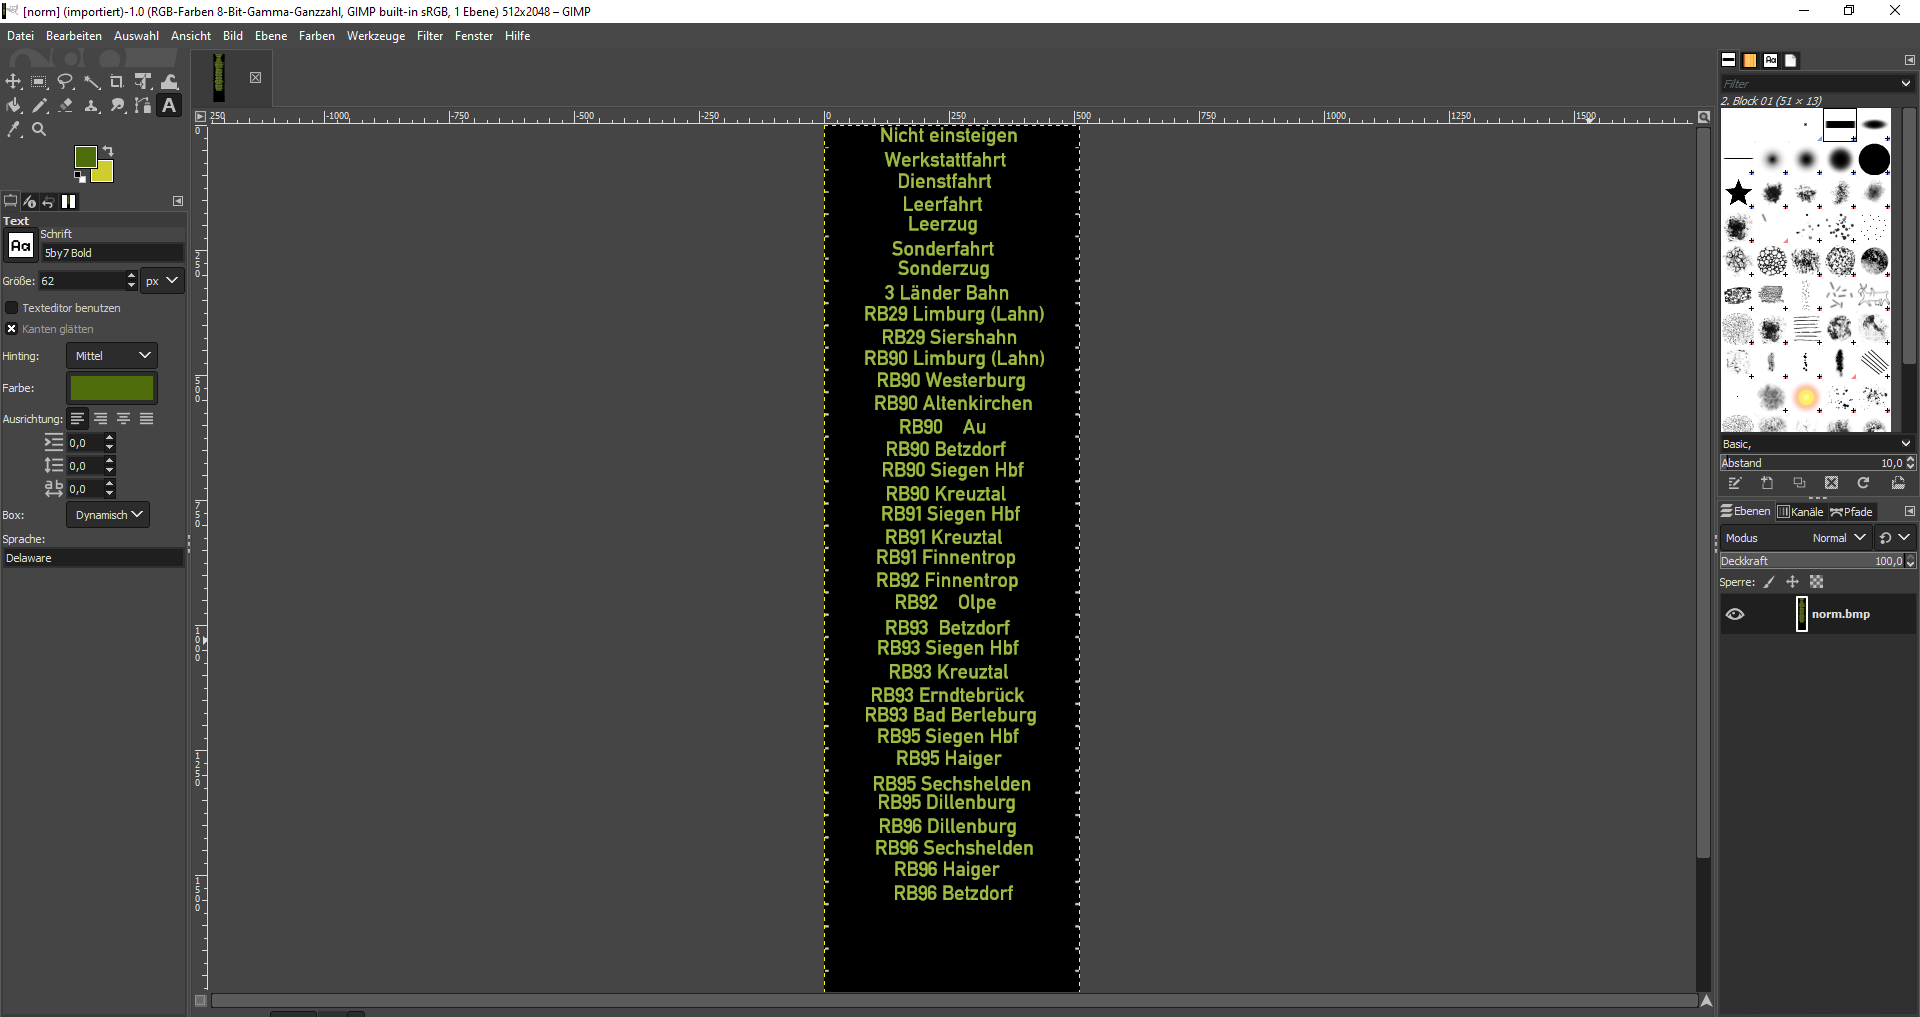Set text justification to filled

147,419
